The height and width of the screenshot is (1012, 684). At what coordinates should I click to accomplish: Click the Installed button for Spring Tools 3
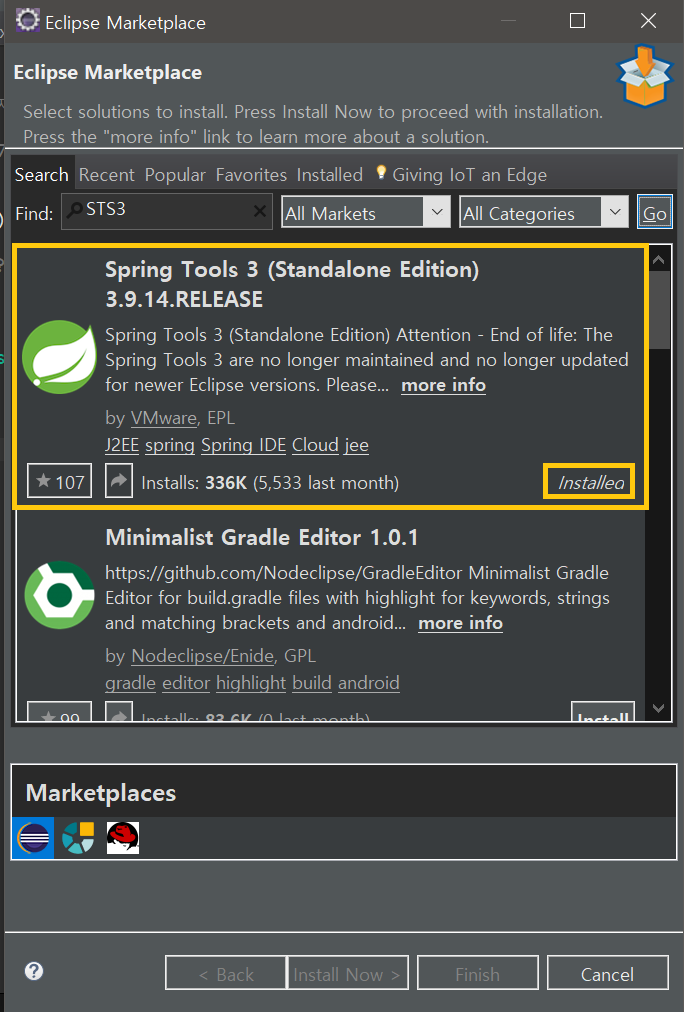tap(590, 482)
